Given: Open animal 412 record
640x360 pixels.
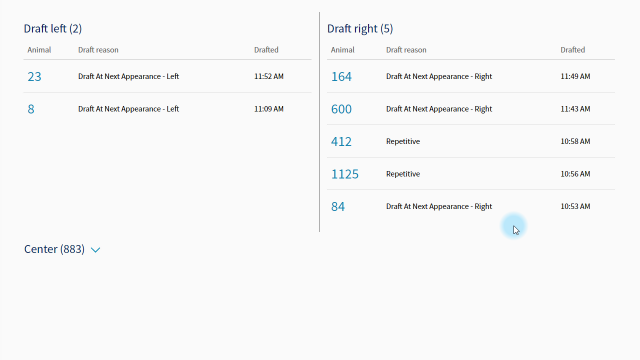Looking at the screenshot, I should click(x=341, y=142).
